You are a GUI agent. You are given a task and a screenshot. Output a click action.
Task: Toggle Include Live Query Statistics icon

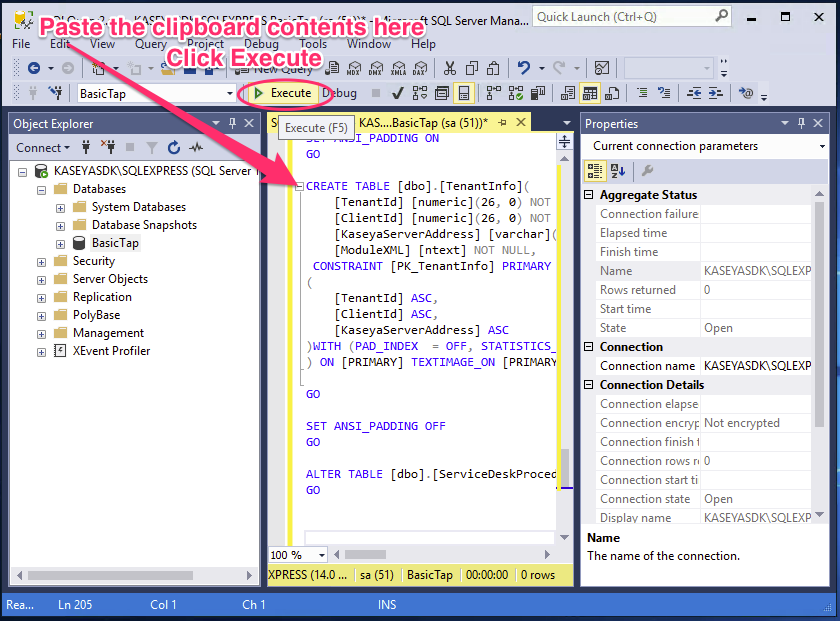pos(516,94)
